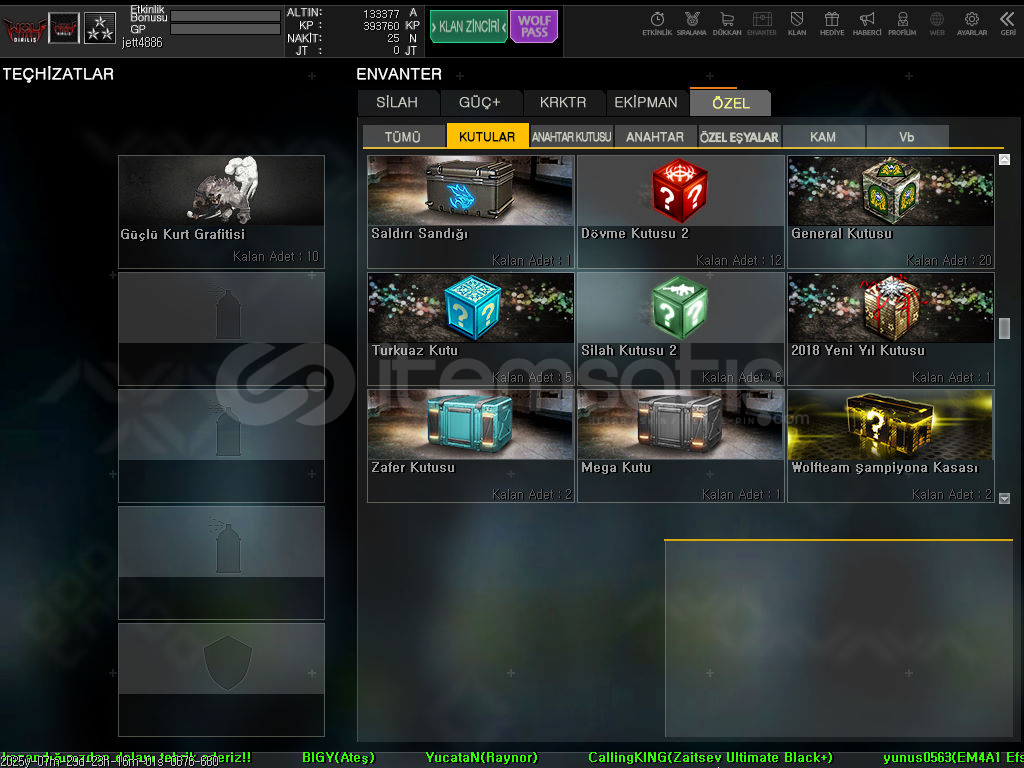1024x768 pixels.
Task: Select the KAM sub-tab
Action: [823, 136]
